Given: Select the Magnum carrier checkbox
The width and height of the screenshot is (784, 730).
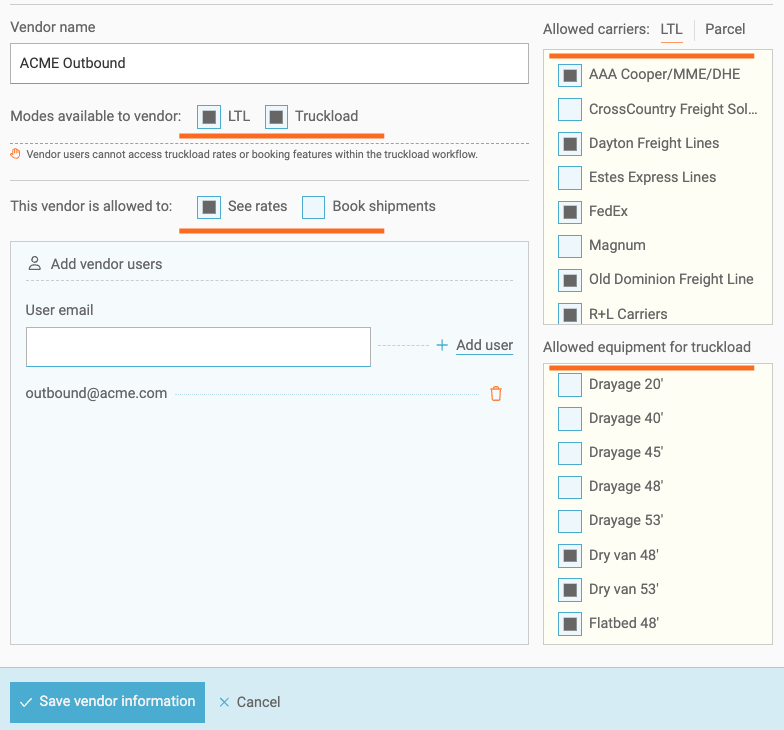Looking at the screenshot, I should coord(570,246).
